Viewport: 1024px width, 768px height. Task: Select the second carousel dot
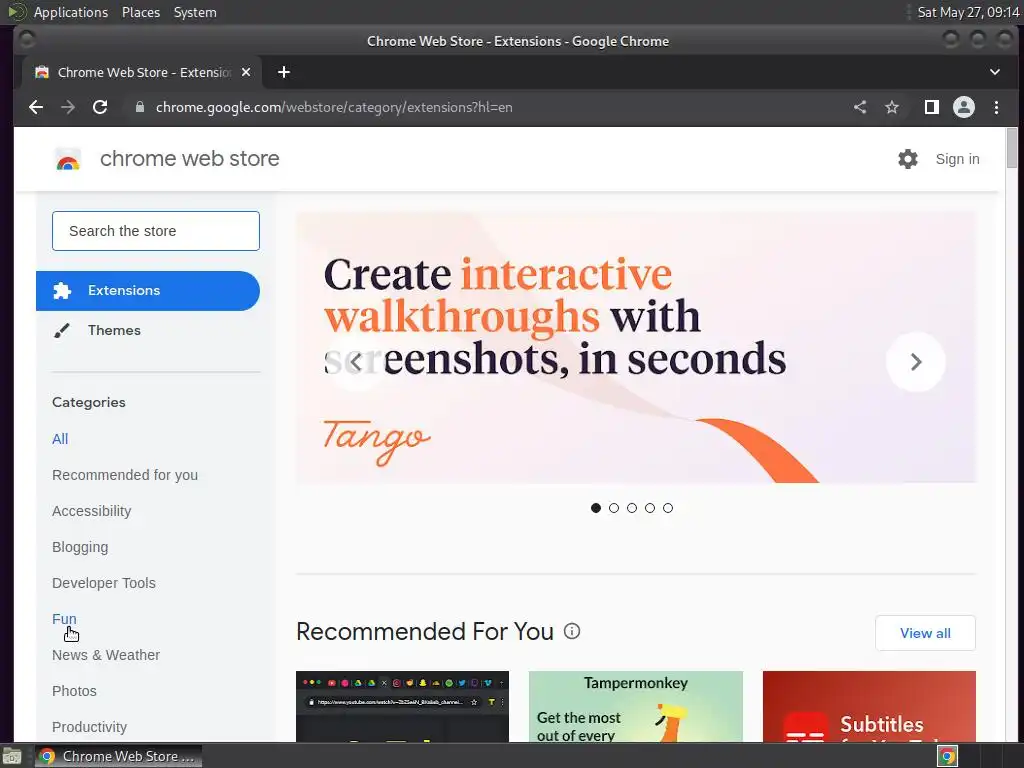(614, 507)
